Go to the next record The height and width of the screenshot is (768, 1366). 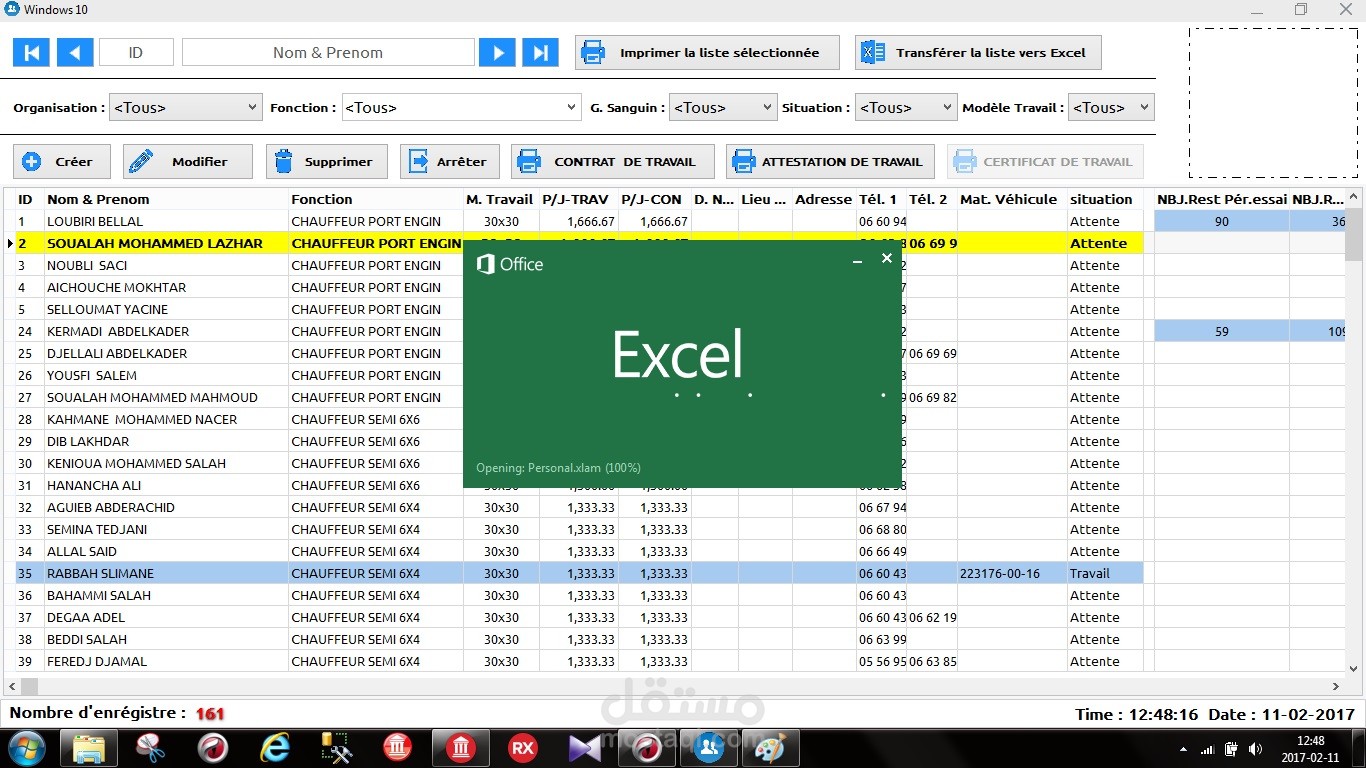click(x=497, y=53)
